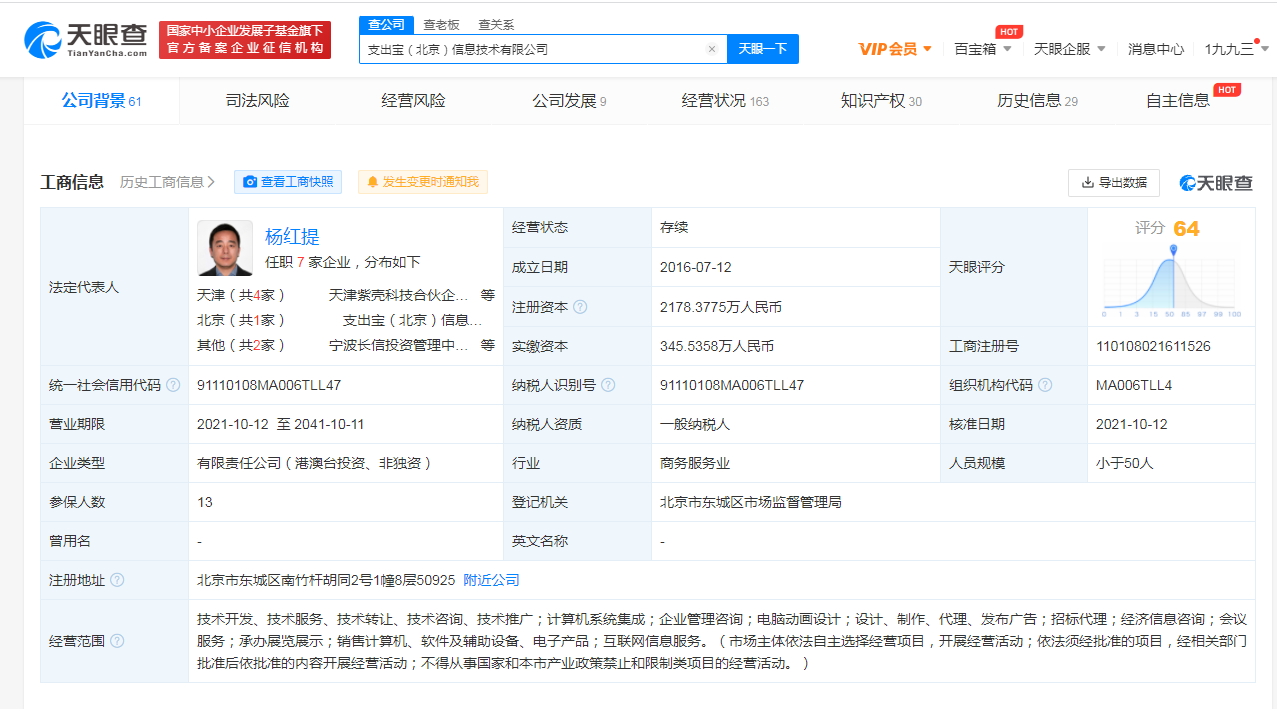Click the 91110108MA006TLL47 credit code value
Image resolution: width=1277 pixels, height=709 pixels.
coord(269,385)
